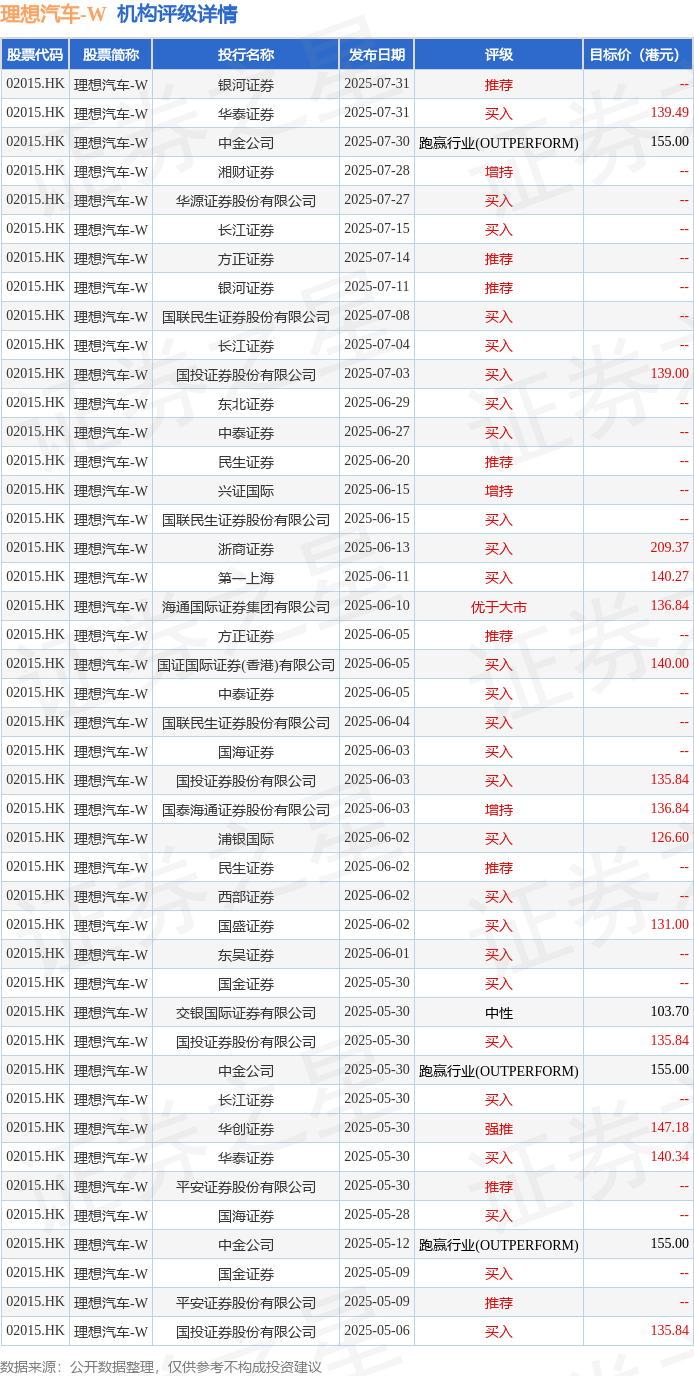
Task: Click the date 2025-05-06
Action: [x=377, y=1331]
